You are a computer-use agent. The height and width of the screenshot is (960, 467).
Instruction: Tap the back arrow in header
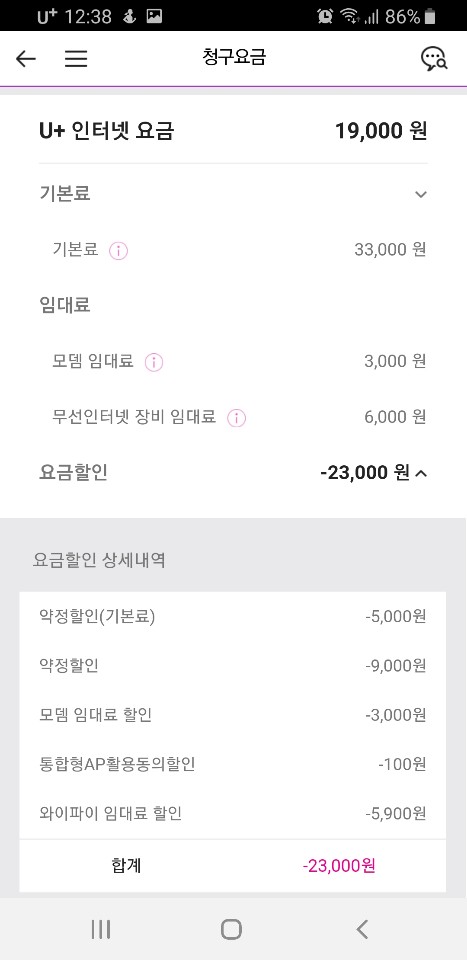26,59
